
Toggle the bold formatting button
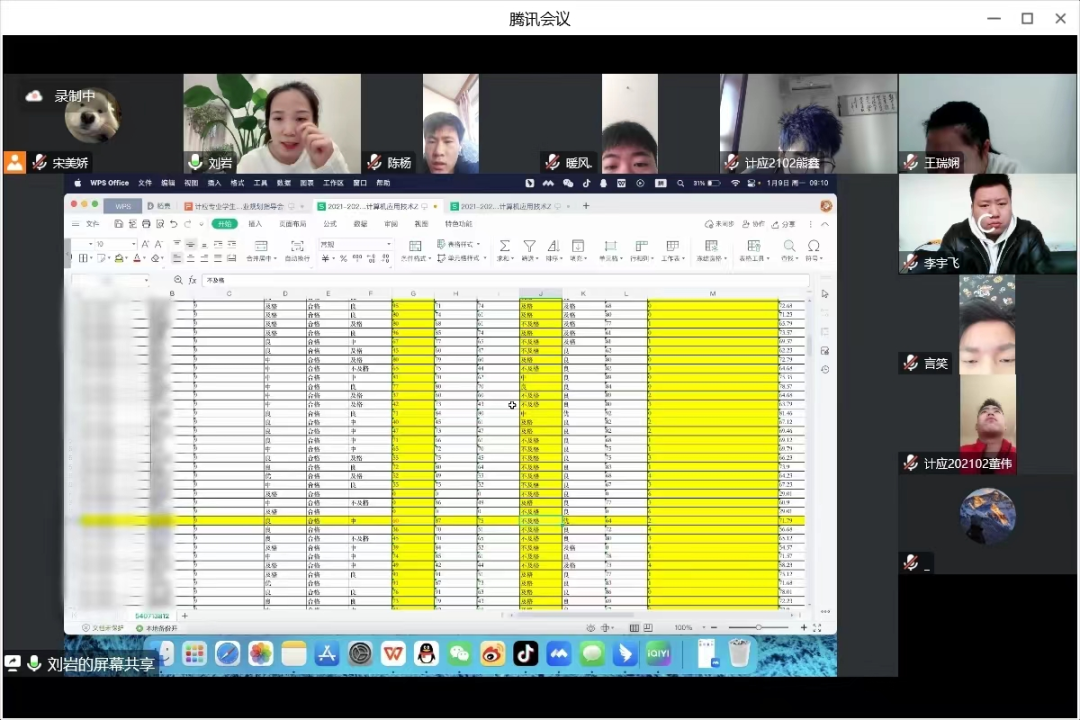point(72,258)
